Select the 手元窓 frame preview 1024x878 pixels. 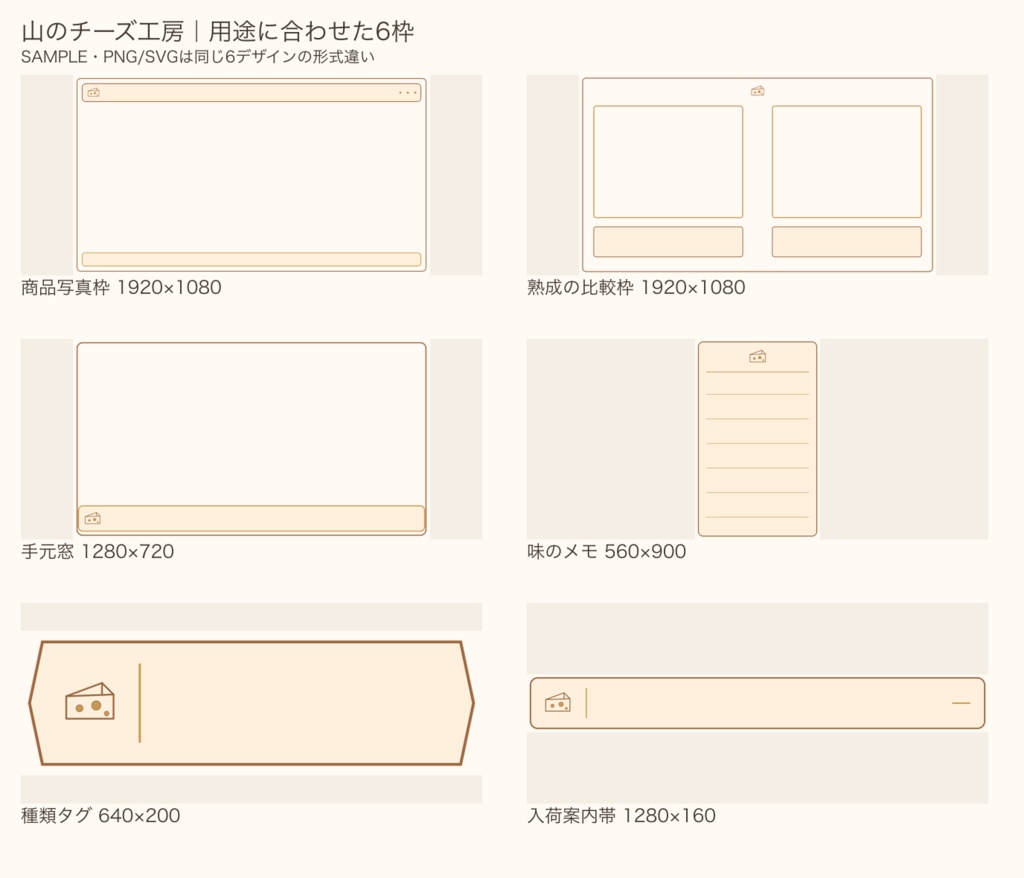pyautogui.click(x=251, y=439)
